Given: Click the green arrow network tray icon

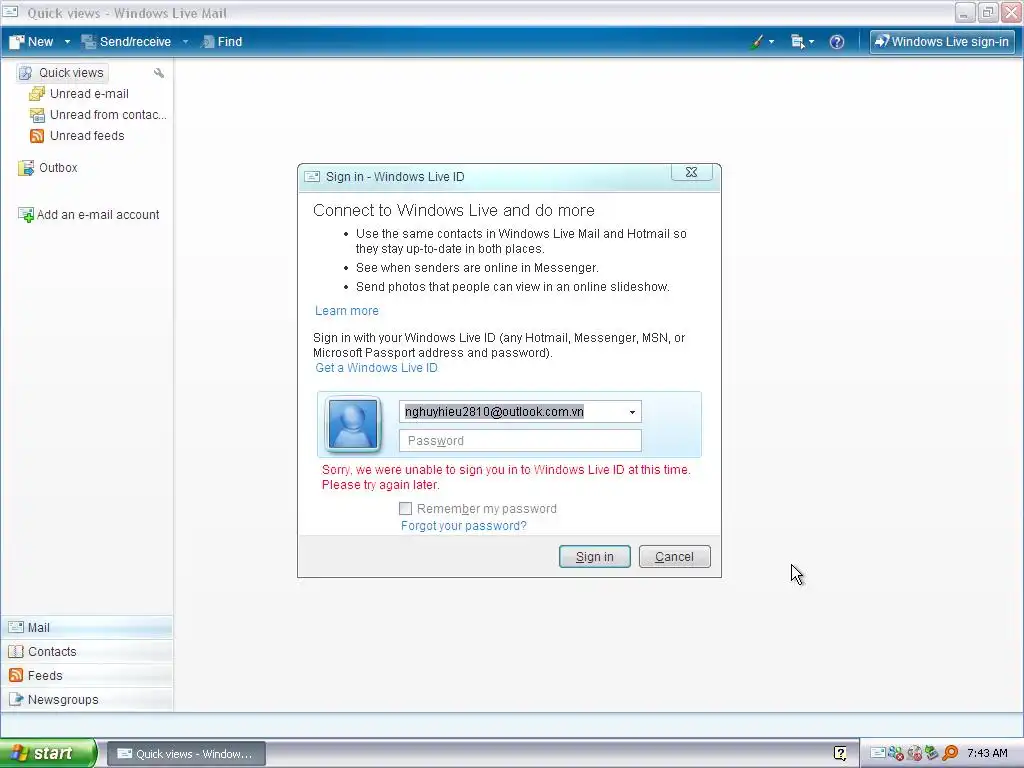Looking at the screenshot, I should (932, 754).
